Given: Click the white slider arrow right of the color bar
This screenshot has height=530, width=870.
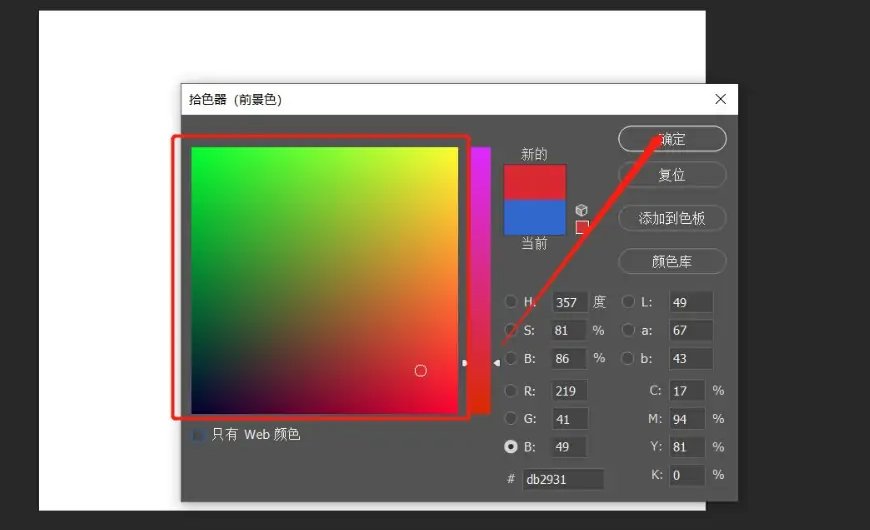Looking at the screenshot, I should 497,363.
